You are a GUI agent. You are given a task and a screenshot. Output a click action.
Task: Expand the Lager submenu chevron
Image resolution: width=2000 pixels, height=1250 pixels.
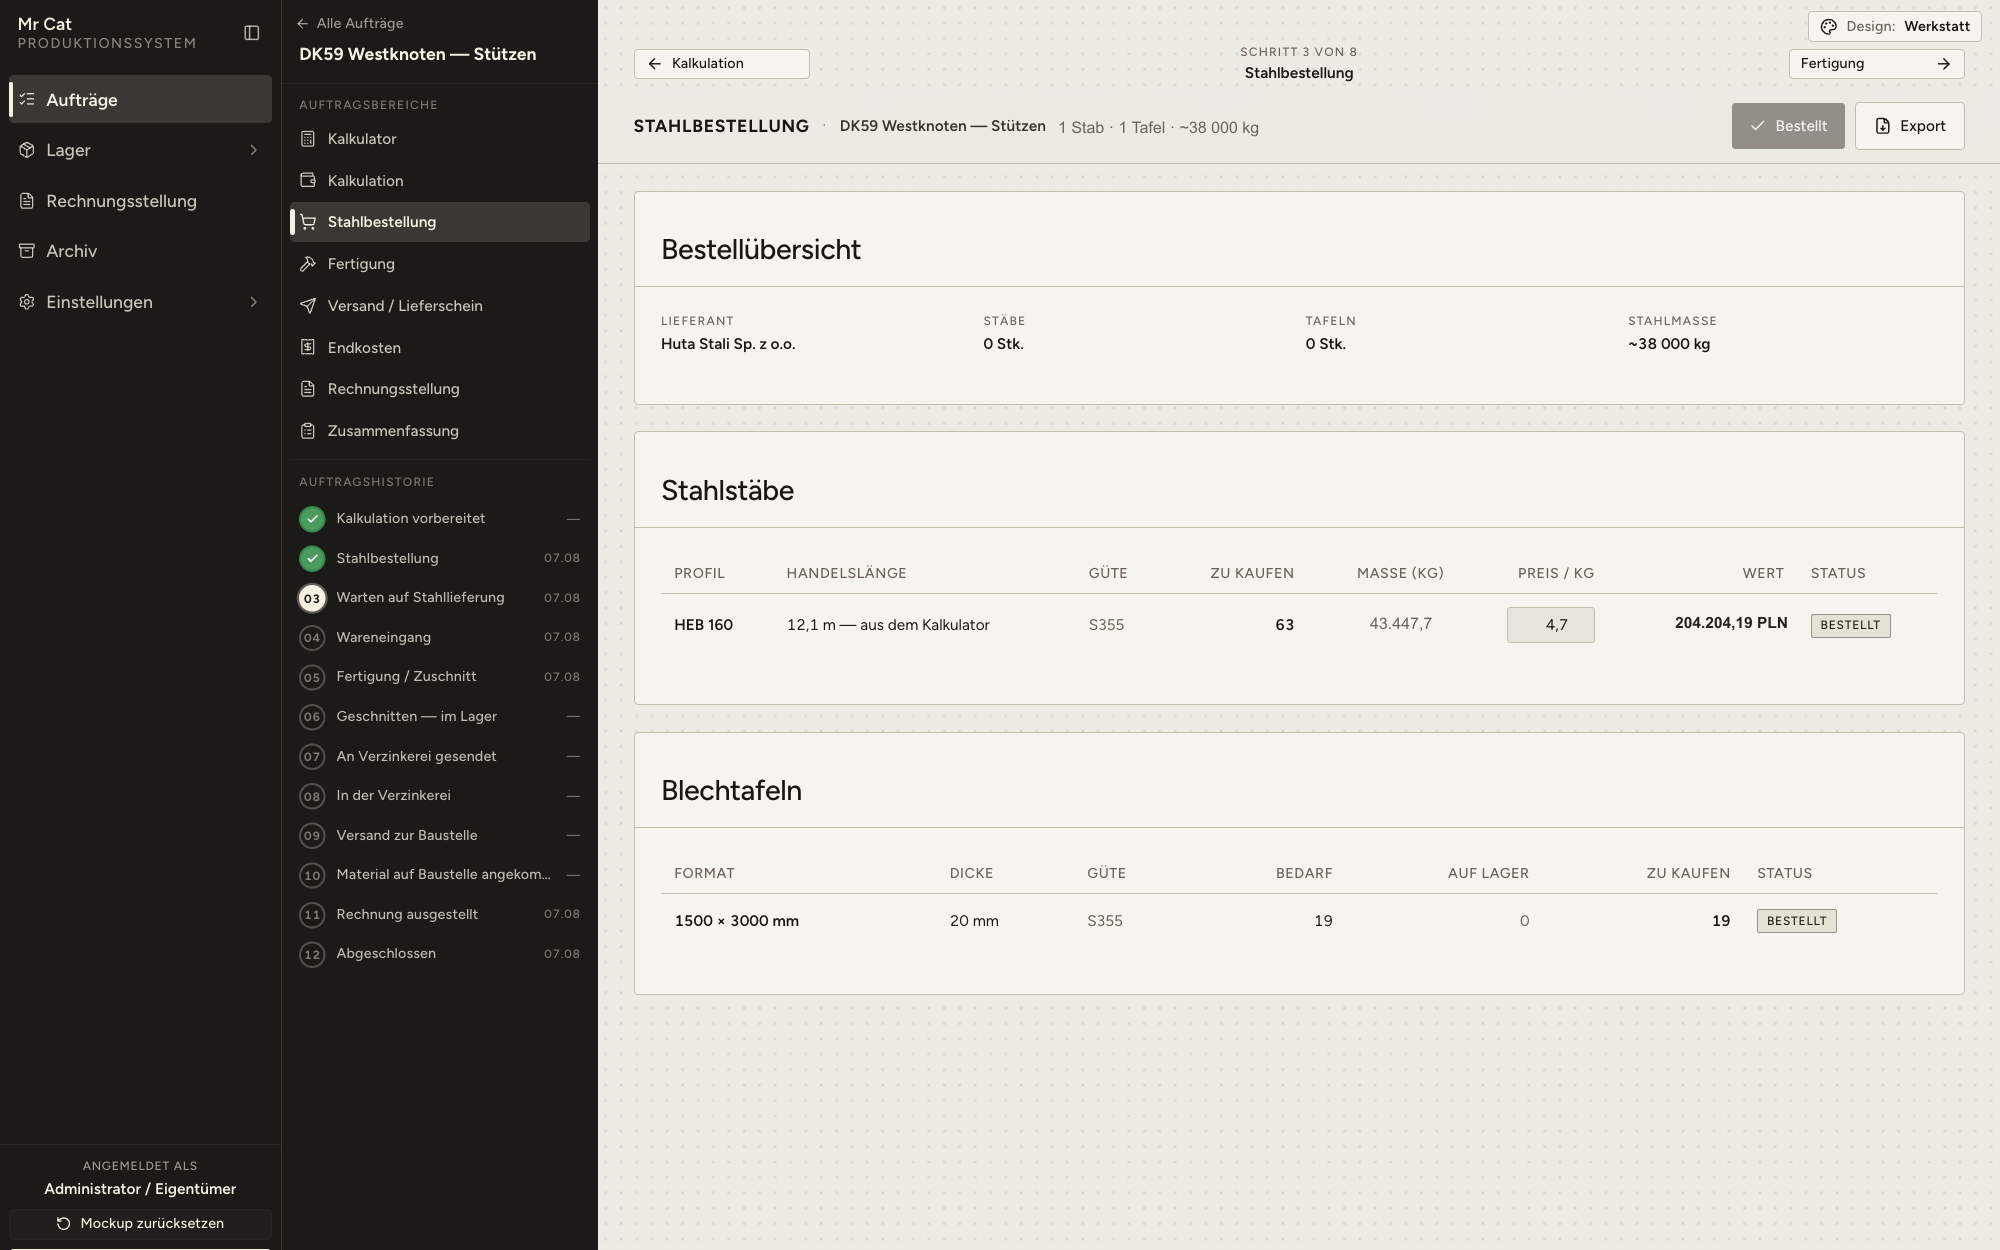coord(254,150)
